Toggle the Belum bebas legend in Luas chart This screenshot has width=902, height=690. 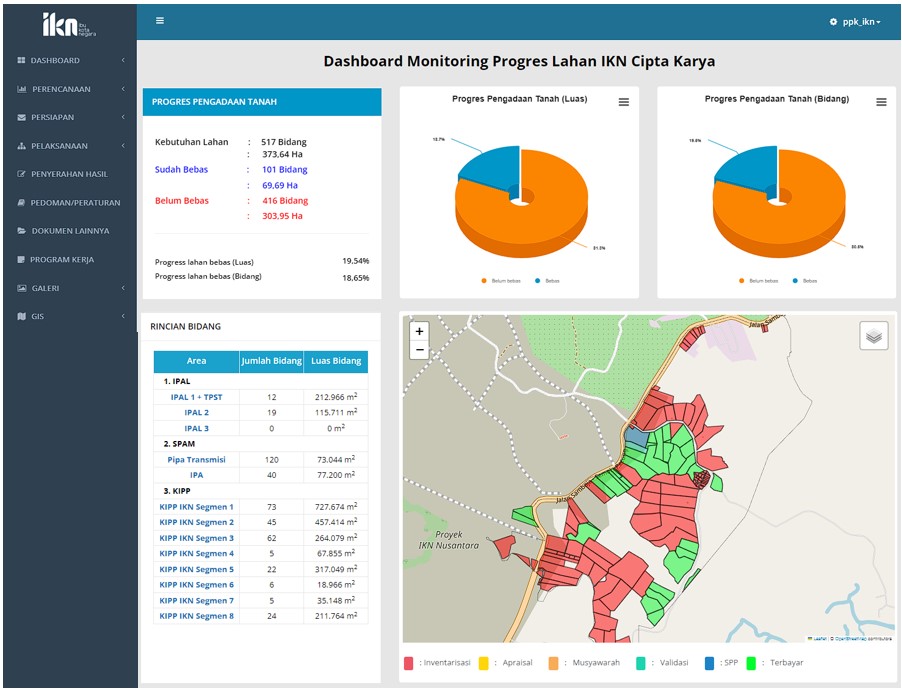tap(504, 281)
